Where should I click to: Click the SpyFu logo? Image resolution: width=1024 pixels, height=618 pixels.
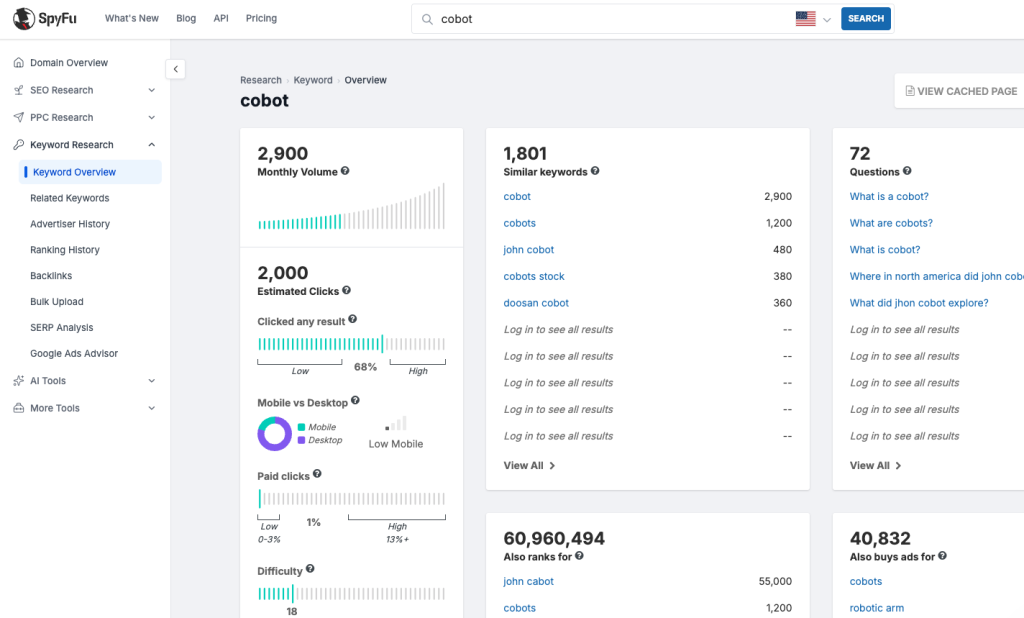click(46, 18)
